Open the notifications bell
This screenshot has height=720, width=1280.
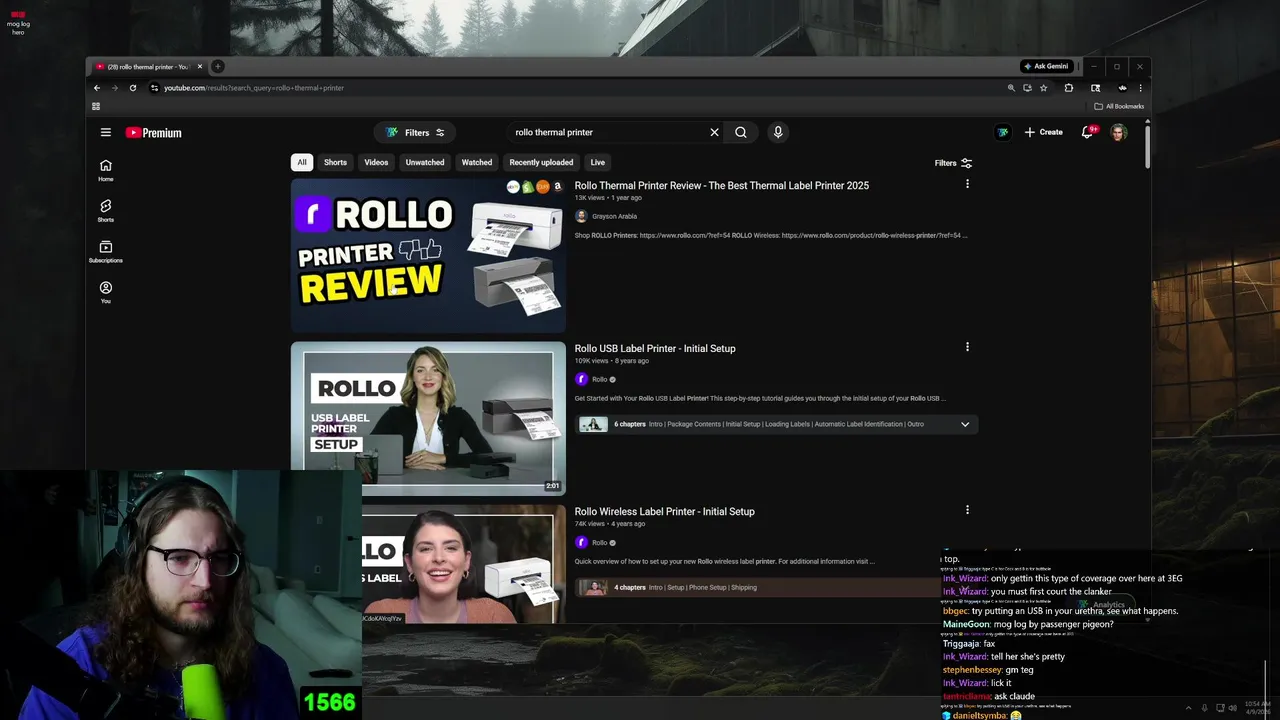click(1088, 132)
